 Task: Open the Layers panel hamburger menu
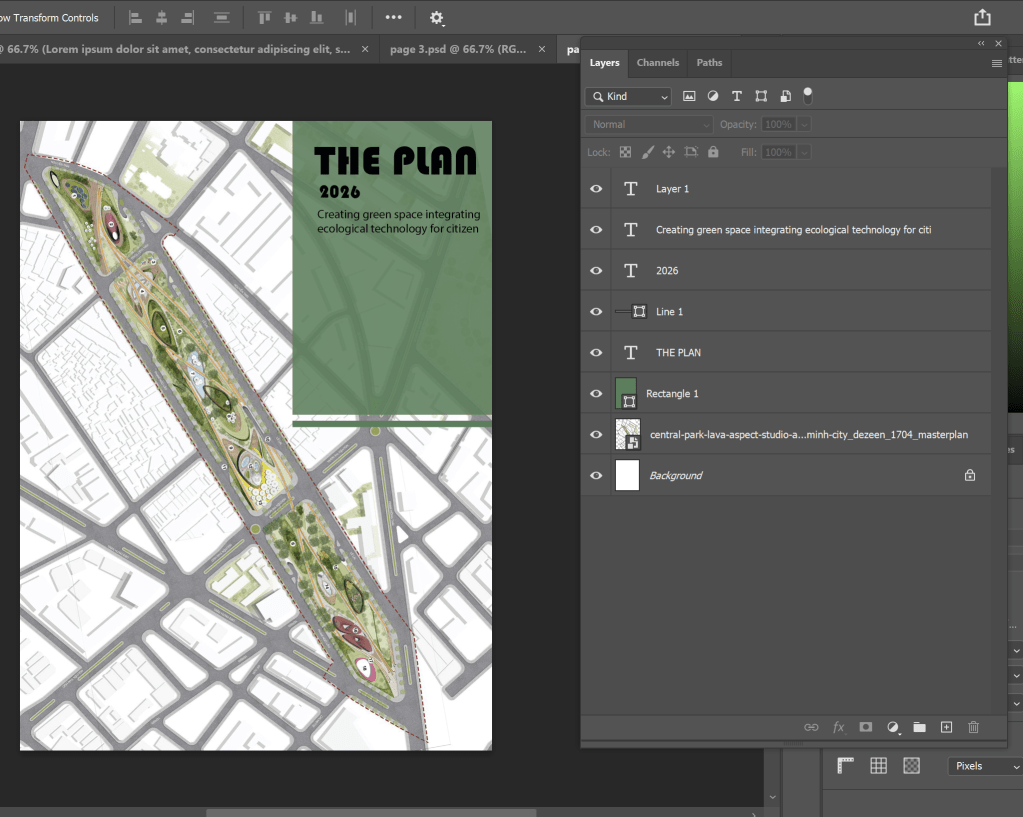[x=996, y=63]
